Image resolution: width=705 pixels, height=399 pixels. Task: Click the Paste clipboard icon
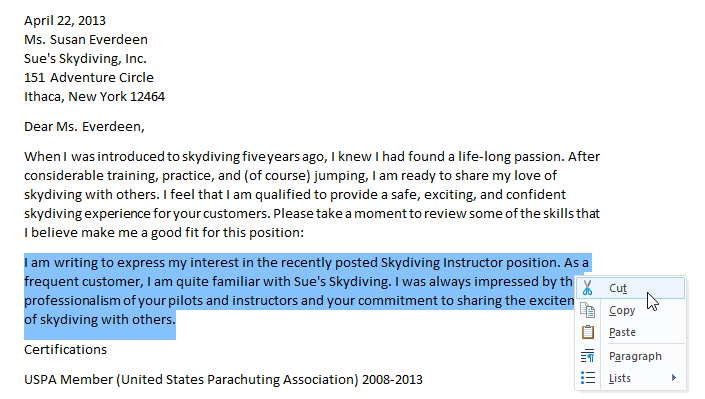tap(588, 332)
